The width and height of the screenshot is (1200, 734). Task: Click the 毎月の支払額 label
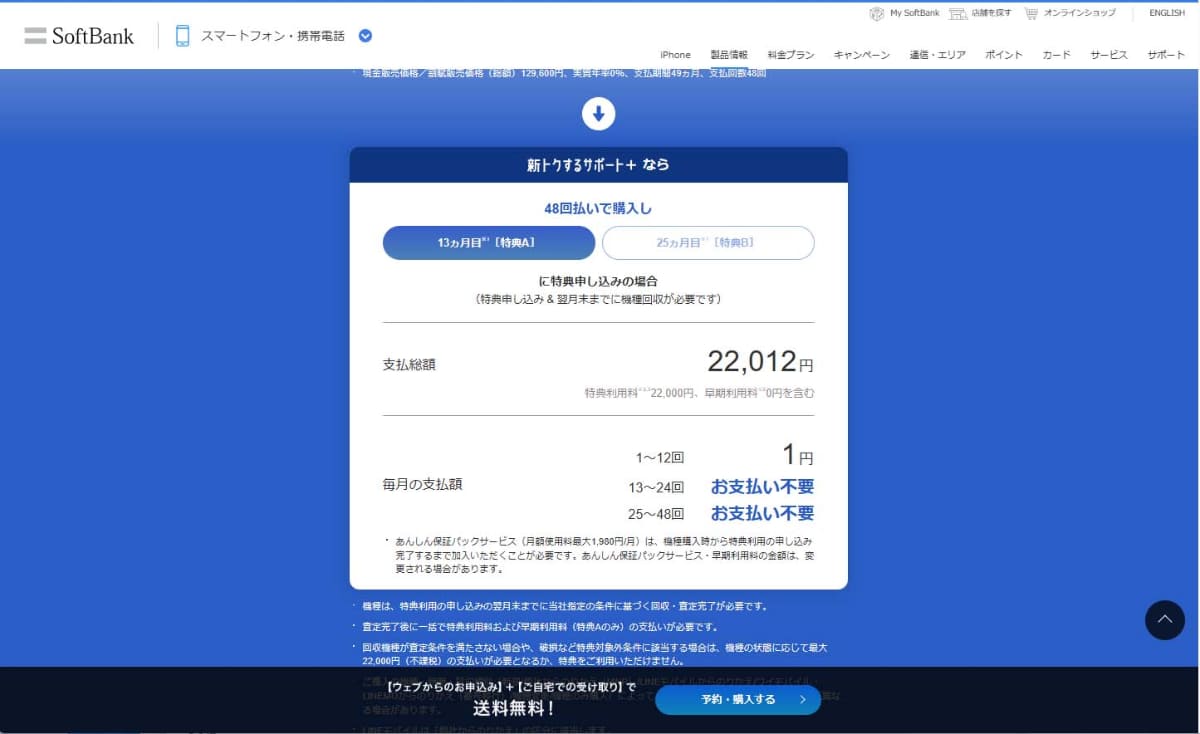[423, 484]
